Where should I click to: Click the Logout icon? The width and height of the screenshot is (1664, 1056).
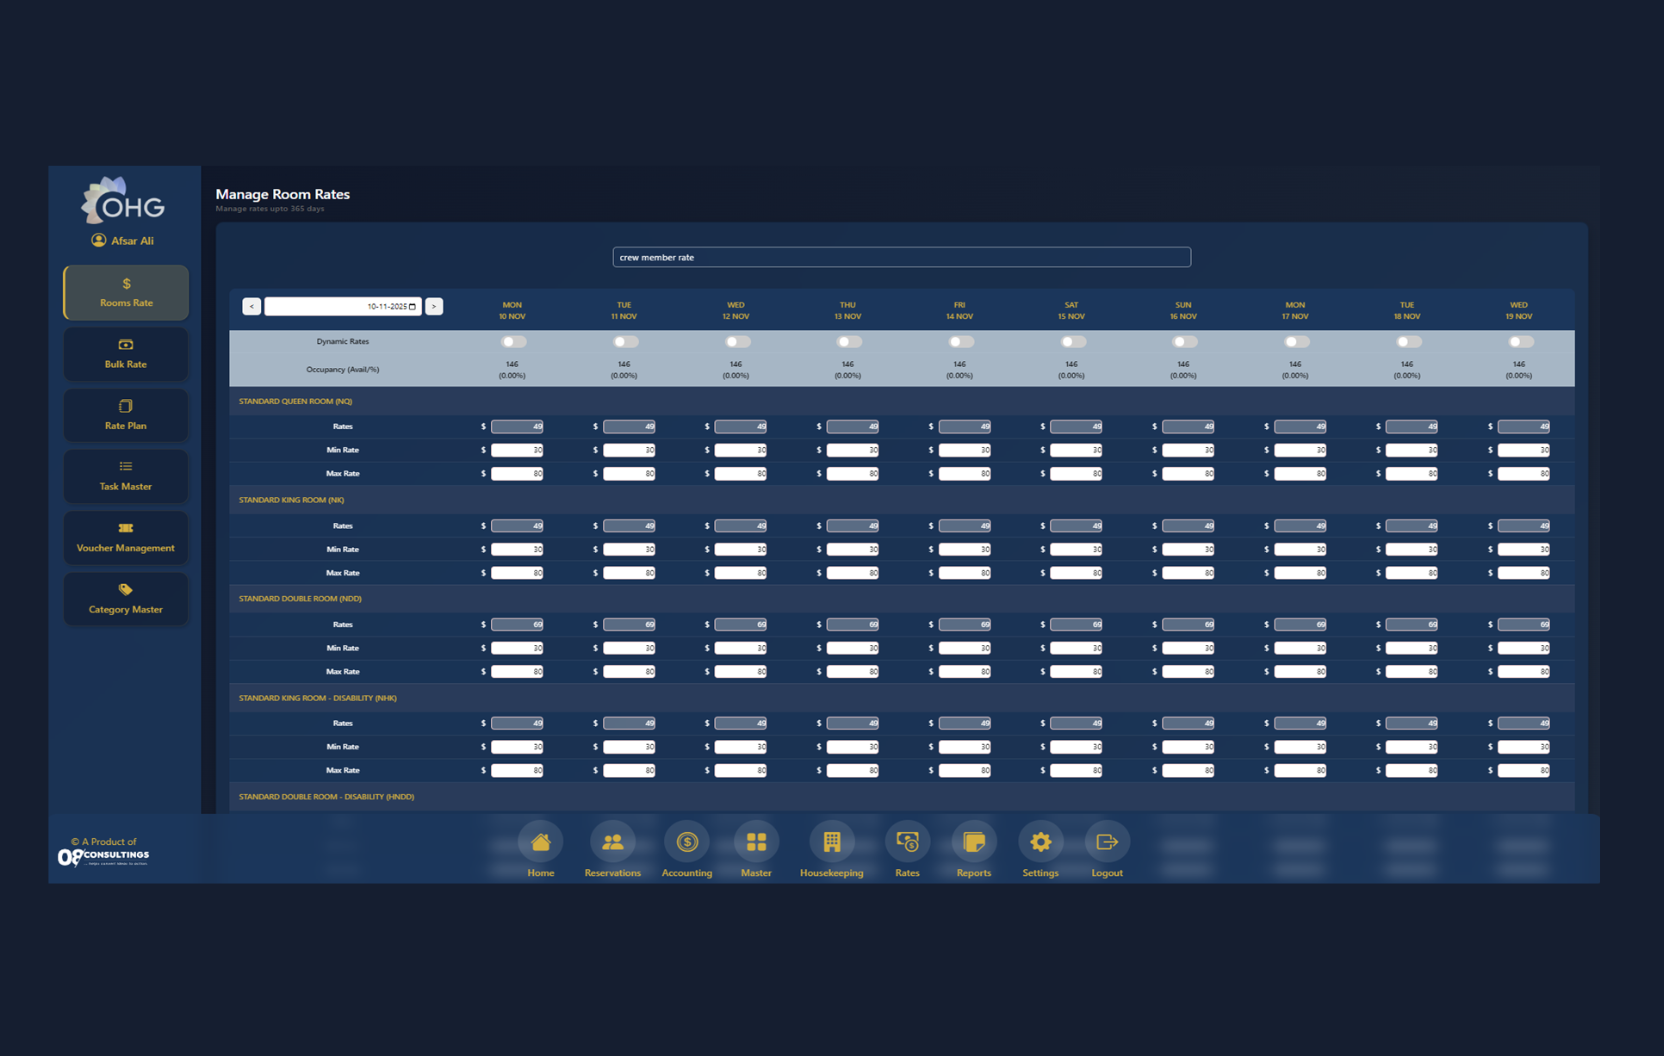[x=1106, y=843]
